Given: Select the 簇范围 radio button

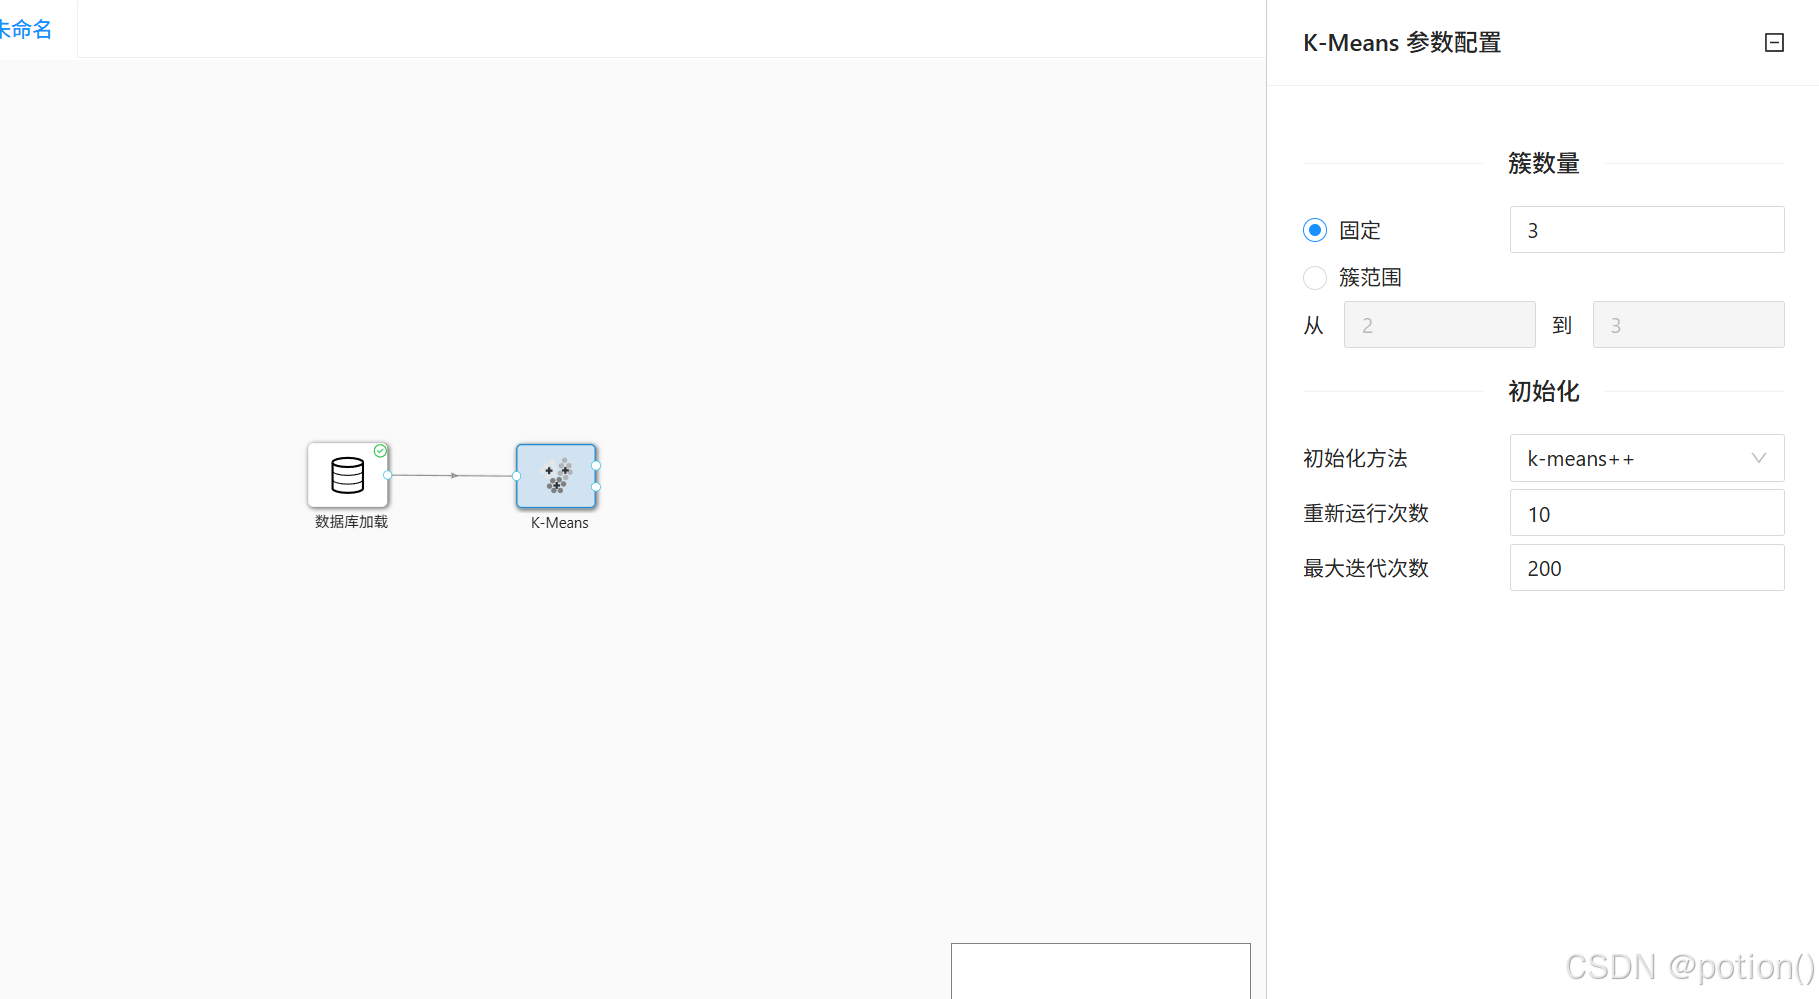Looking at the screenshot, I should click(x=1315, y=277).
